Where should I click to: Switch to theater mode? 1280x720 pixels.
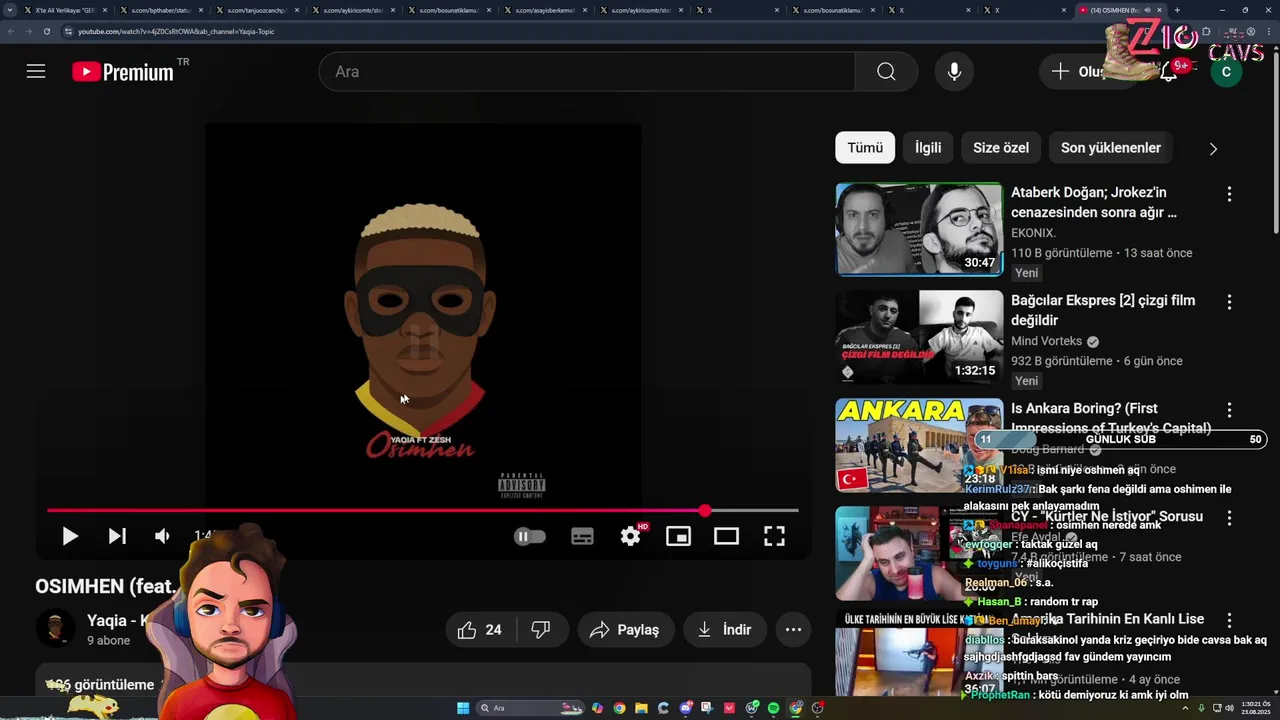tap(726, 536)
